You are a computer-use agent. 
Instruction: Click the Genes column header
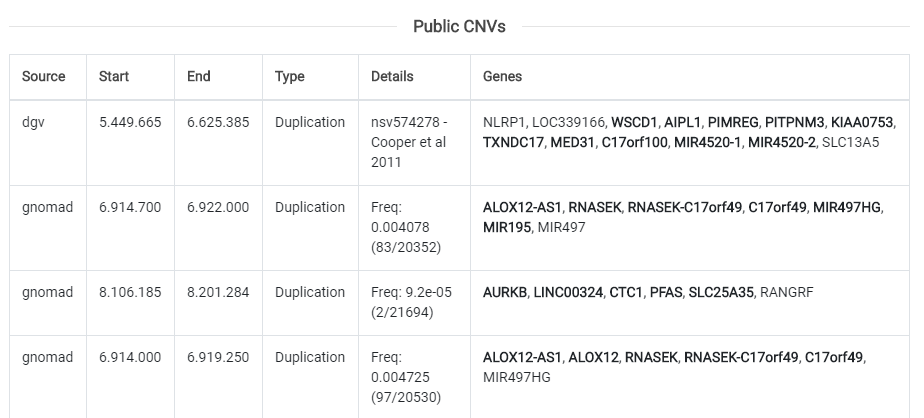(x=502, y=76)
